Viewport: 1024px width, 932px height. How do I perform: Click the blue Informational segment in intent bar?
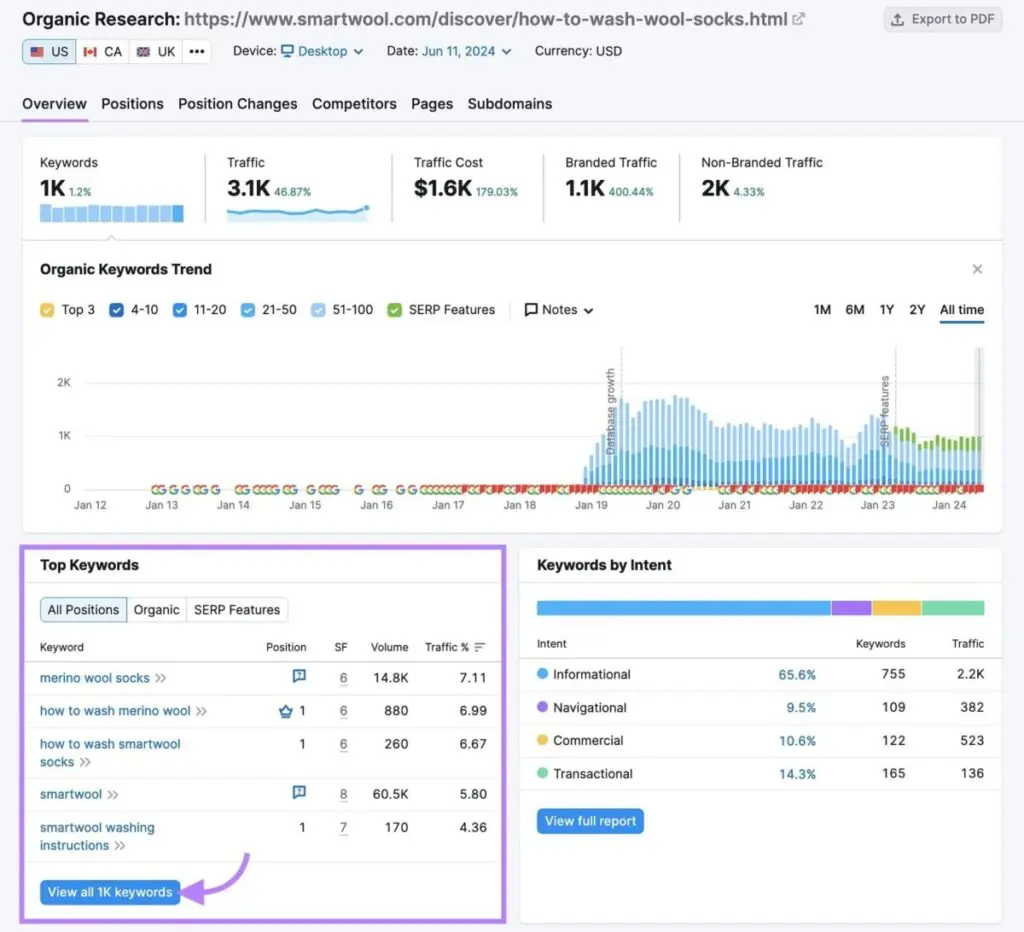tap(683, 608)
